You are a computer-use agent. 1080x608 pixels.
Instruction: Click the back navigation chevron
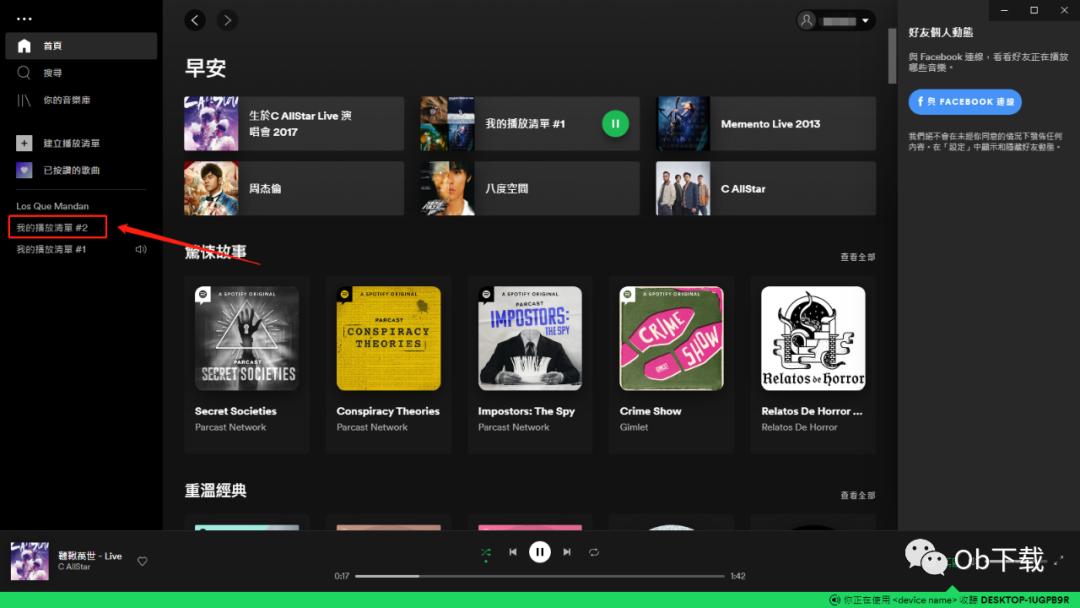click(195, 19)
